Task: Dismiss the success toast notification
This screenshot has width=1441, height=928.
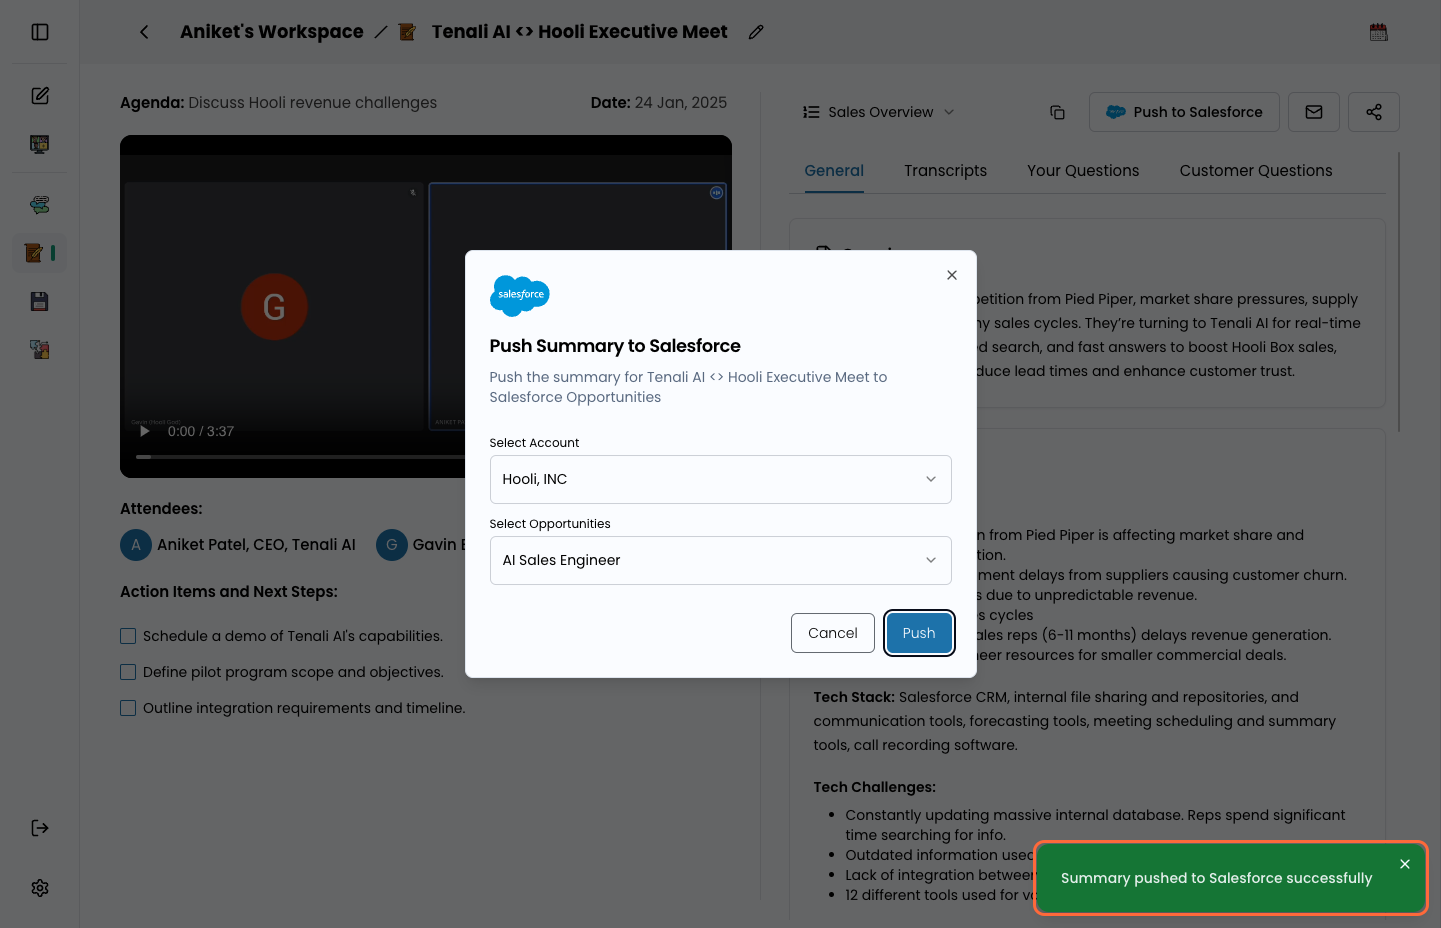Action: tap(1405, 864)
